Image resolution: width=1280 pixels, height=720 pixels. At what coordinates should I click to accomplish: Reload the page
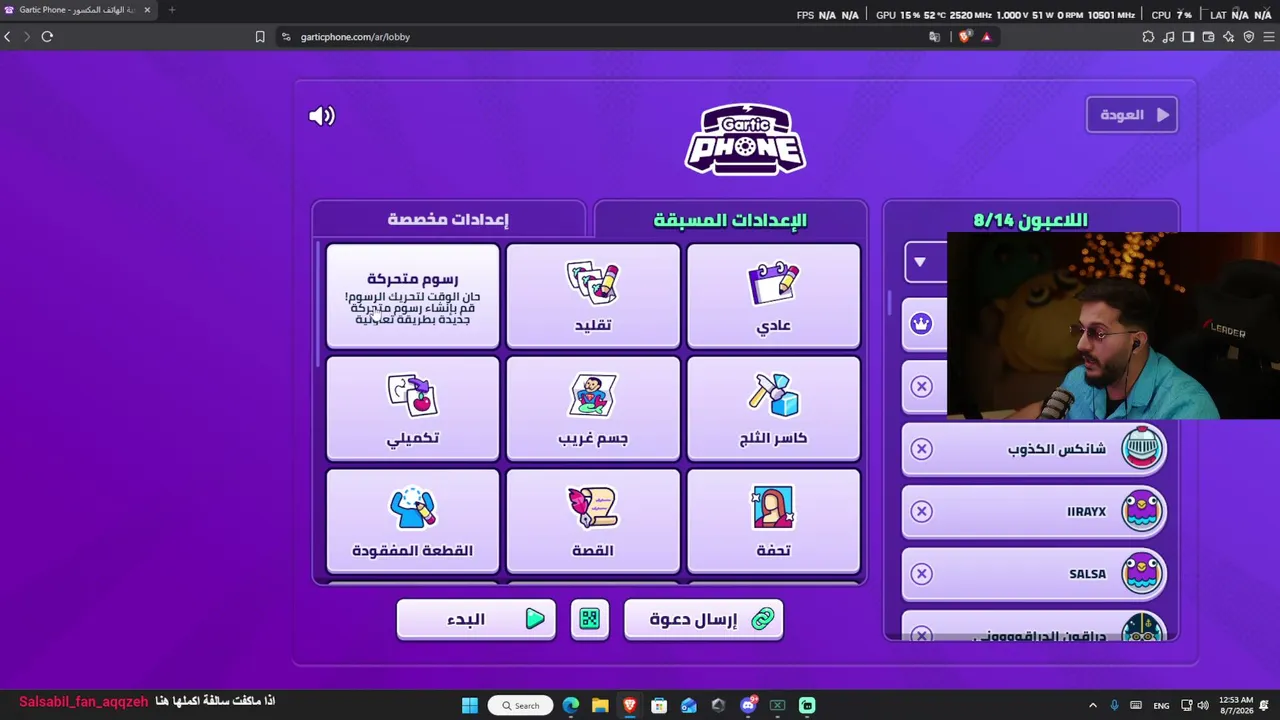(47, 37)
